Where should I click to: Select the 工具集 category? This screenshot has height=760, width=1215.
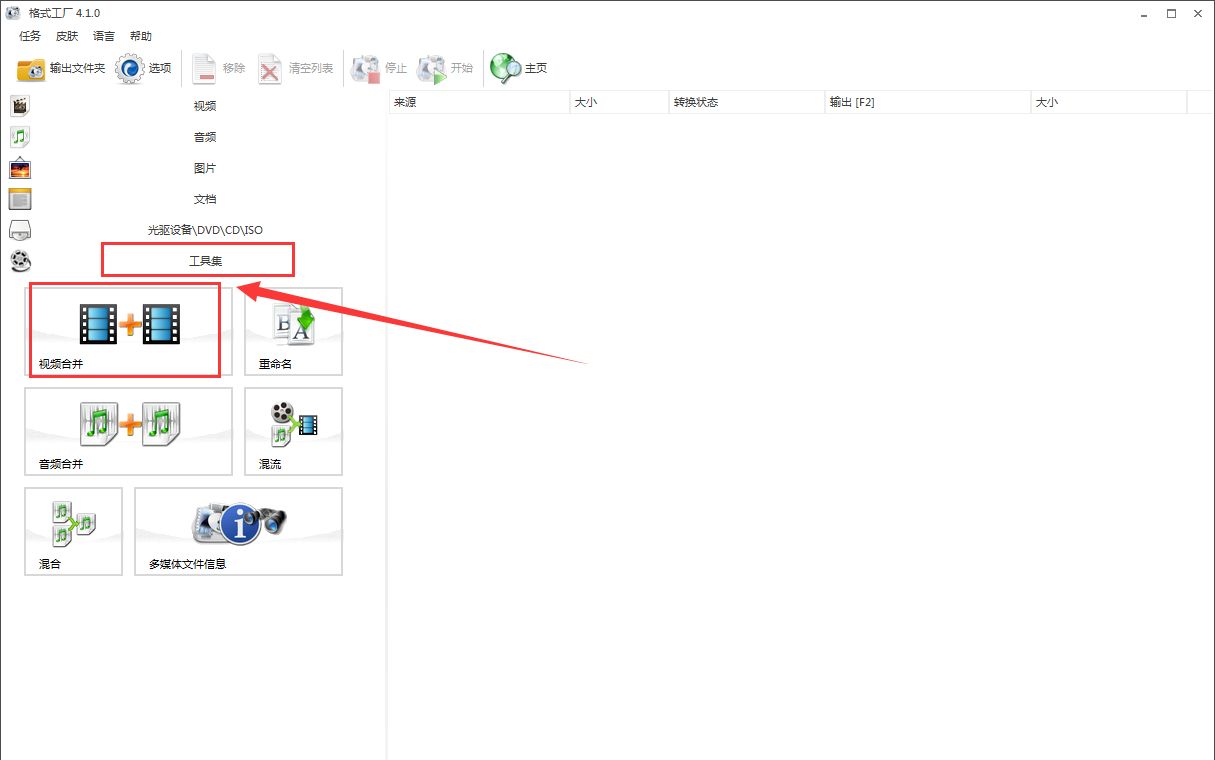pyautogui.click(x=205, y=261)
